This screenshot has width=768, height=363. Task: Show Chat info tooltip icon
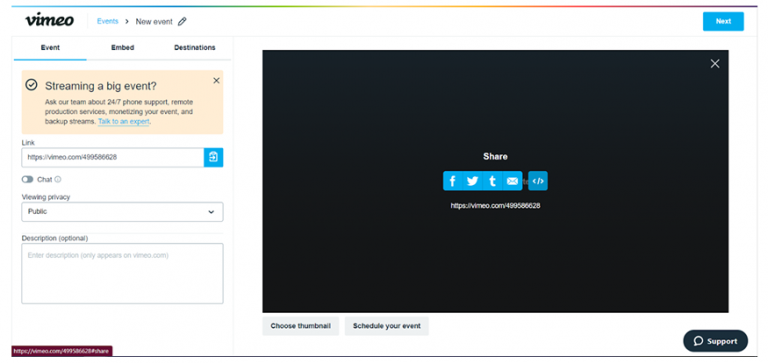58,179
